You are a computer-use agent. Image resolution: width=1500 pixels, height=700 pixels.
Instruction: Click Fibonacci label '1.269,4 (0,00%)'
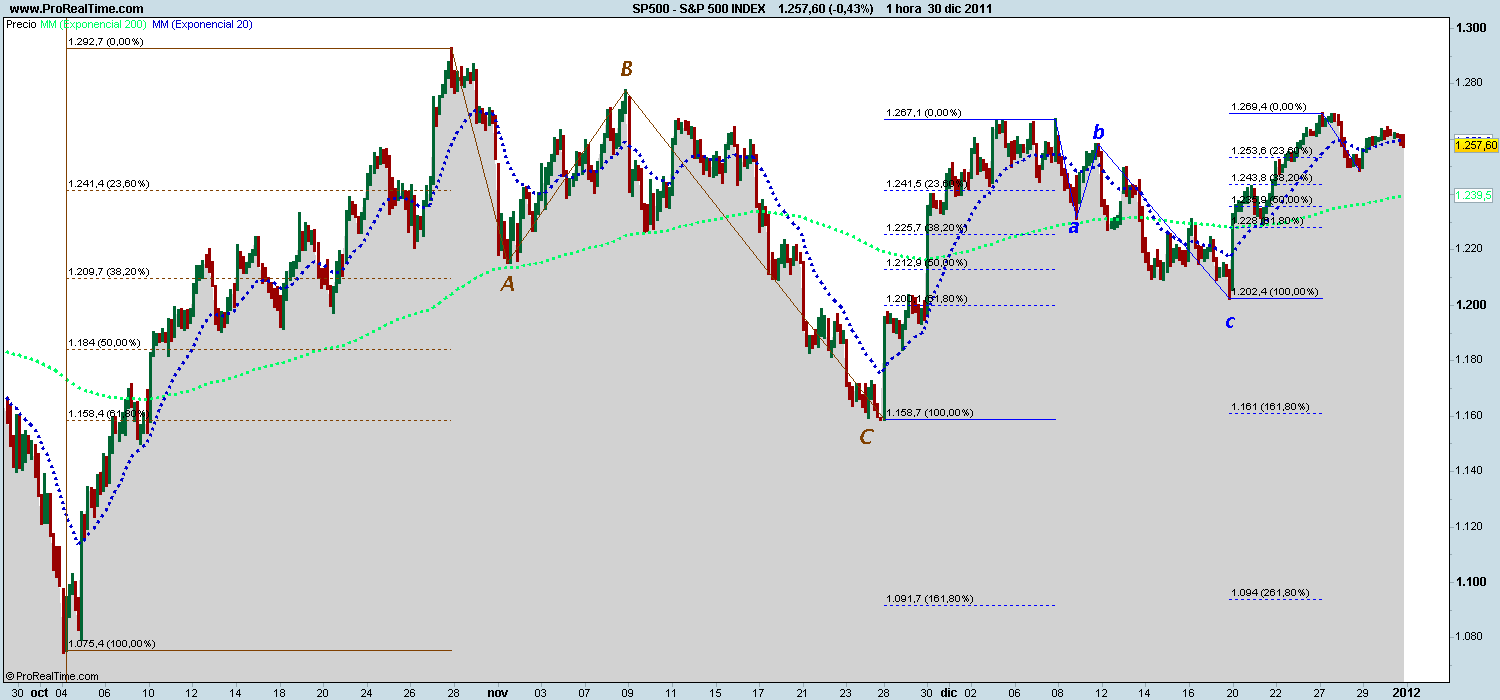click(1268, 106)
